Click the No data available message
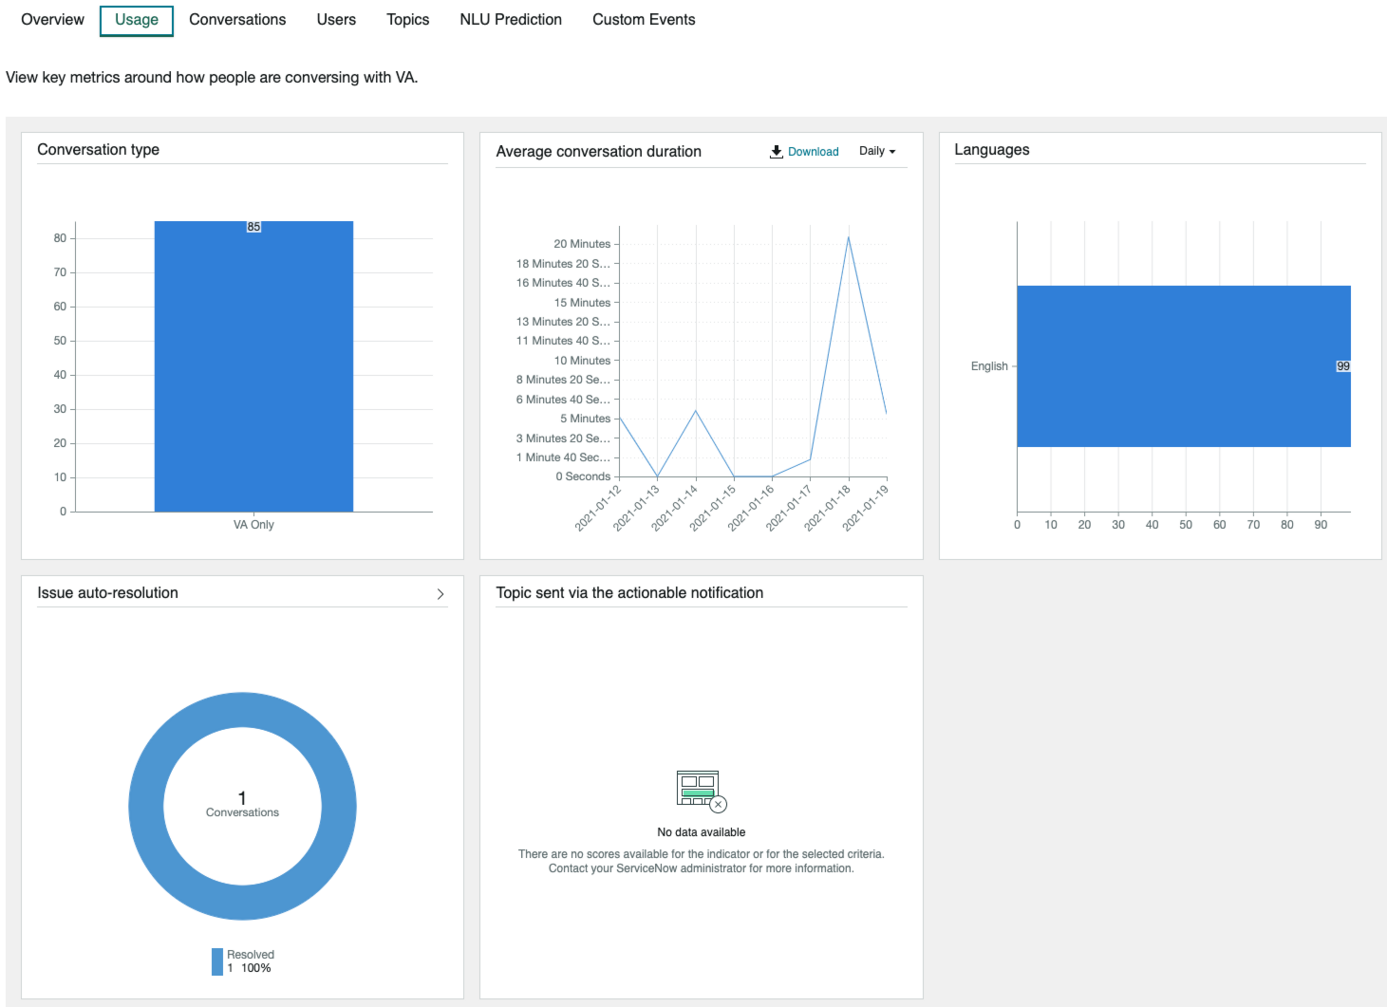The width and height of the screenshot is (1387, 1007). pyautogui.click(x=701, y=832)
